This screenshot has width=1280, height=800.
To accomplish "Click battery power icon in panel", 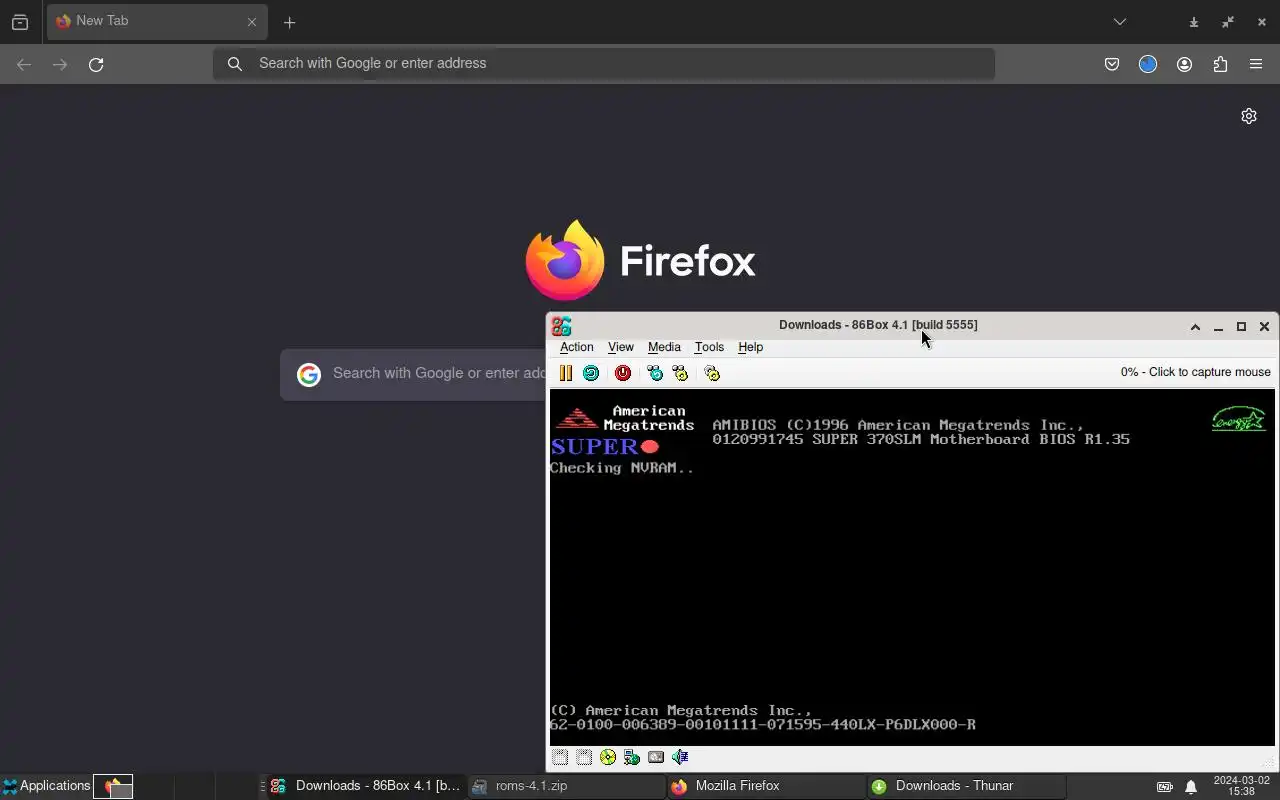I will [1165, 787].
